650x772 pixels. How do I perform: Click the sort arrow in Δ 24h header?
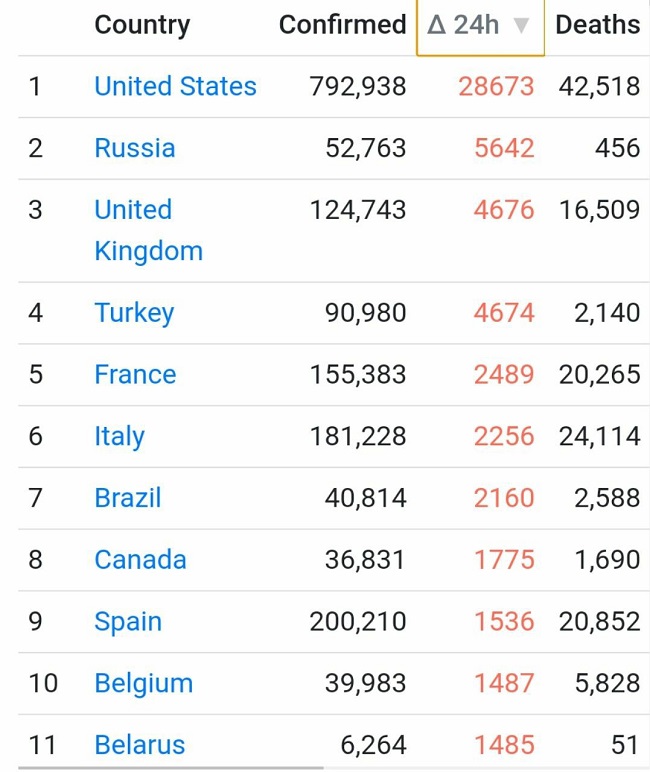pyautogui.click(x=521, y=25)
